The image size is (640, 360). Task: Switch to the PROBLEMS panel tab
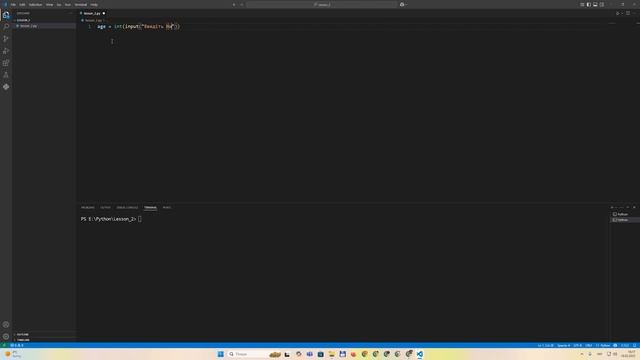click(x=87, y=207)
